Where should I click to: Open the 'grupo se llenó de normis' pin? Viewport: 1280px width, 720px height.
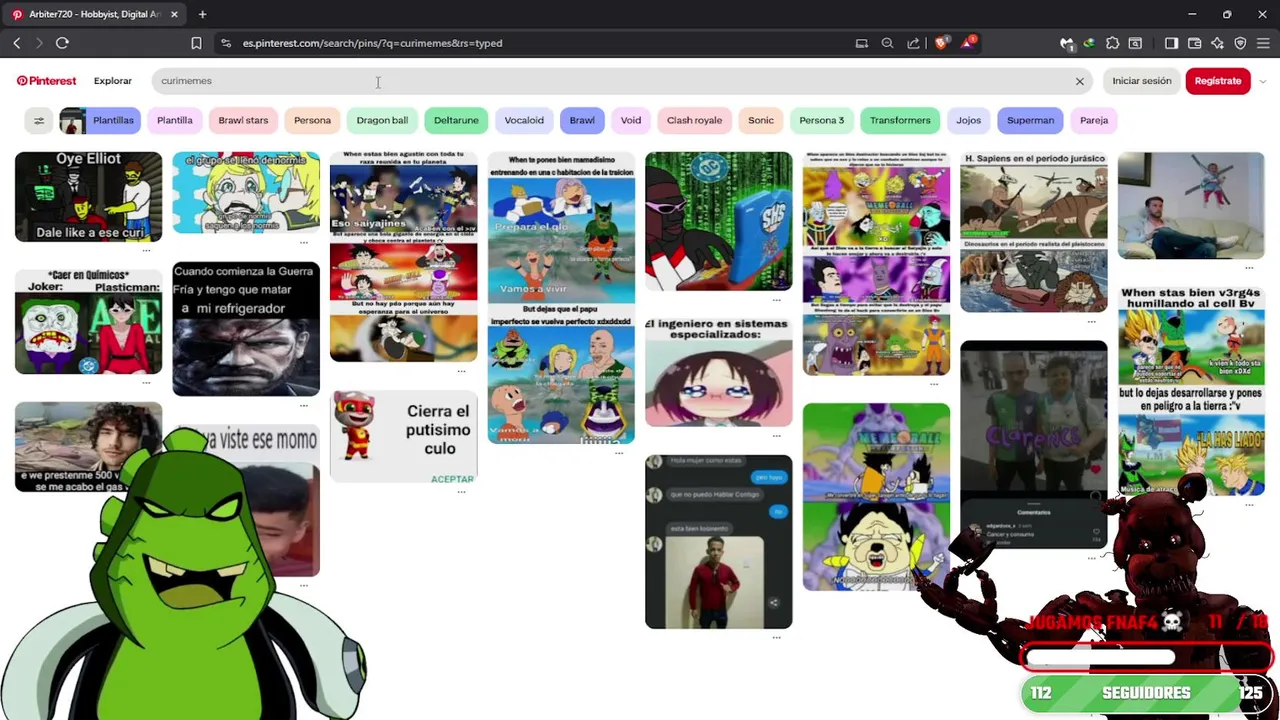(x=246, y=193)
